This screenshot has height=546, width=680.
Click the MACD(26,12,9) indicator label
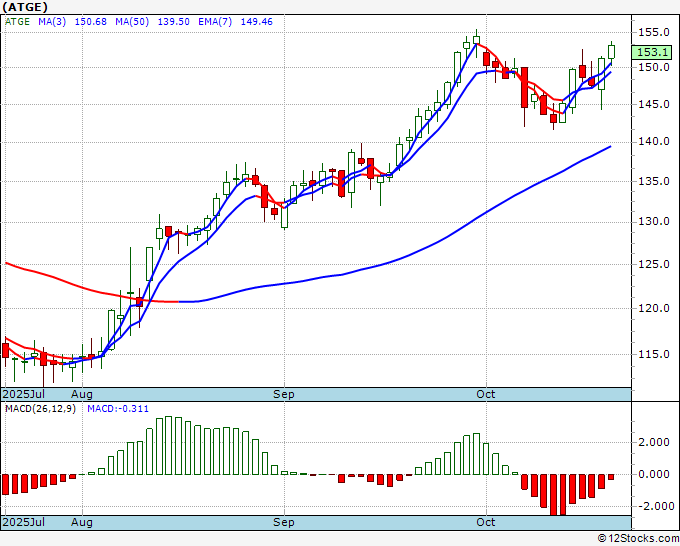pos(40,409)
